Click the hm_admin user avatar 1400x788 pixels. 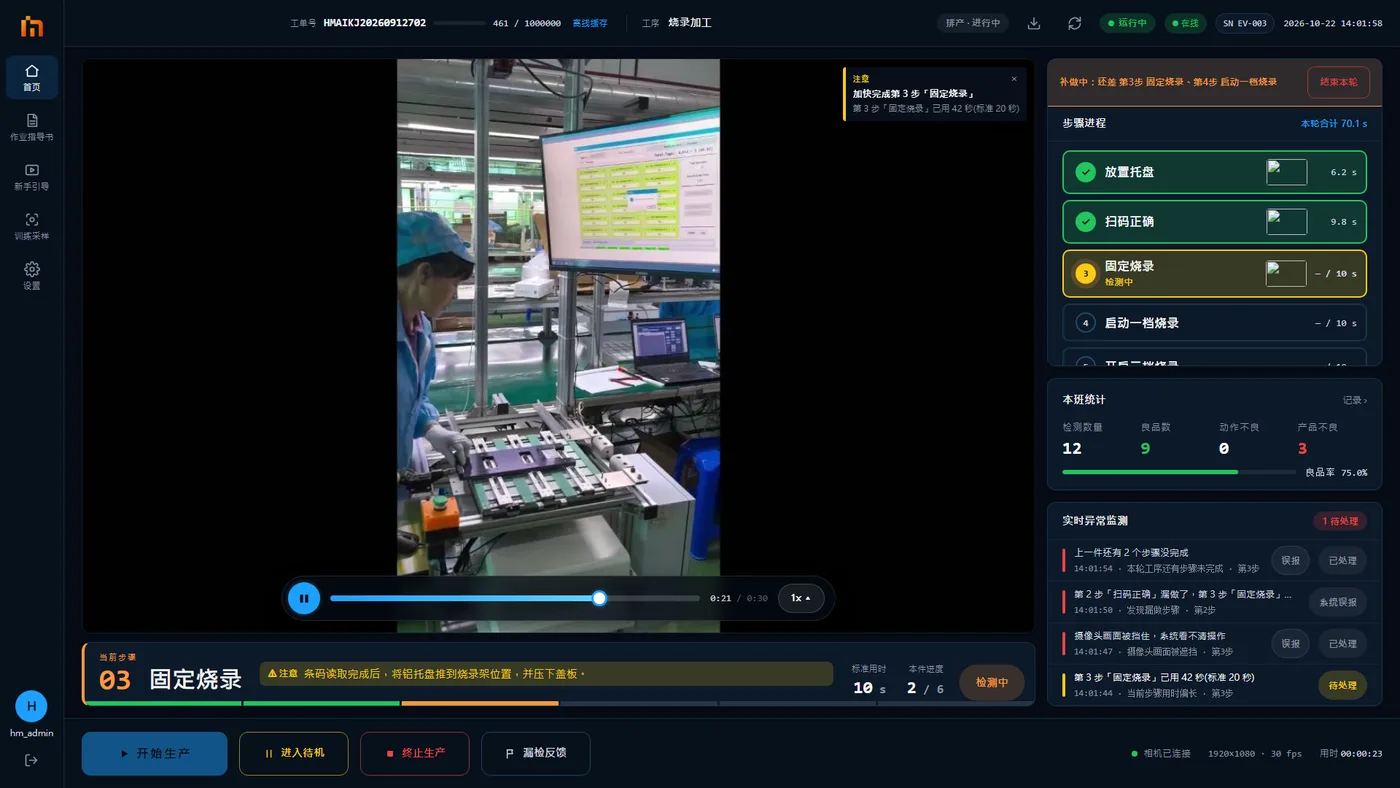(31, 706)
